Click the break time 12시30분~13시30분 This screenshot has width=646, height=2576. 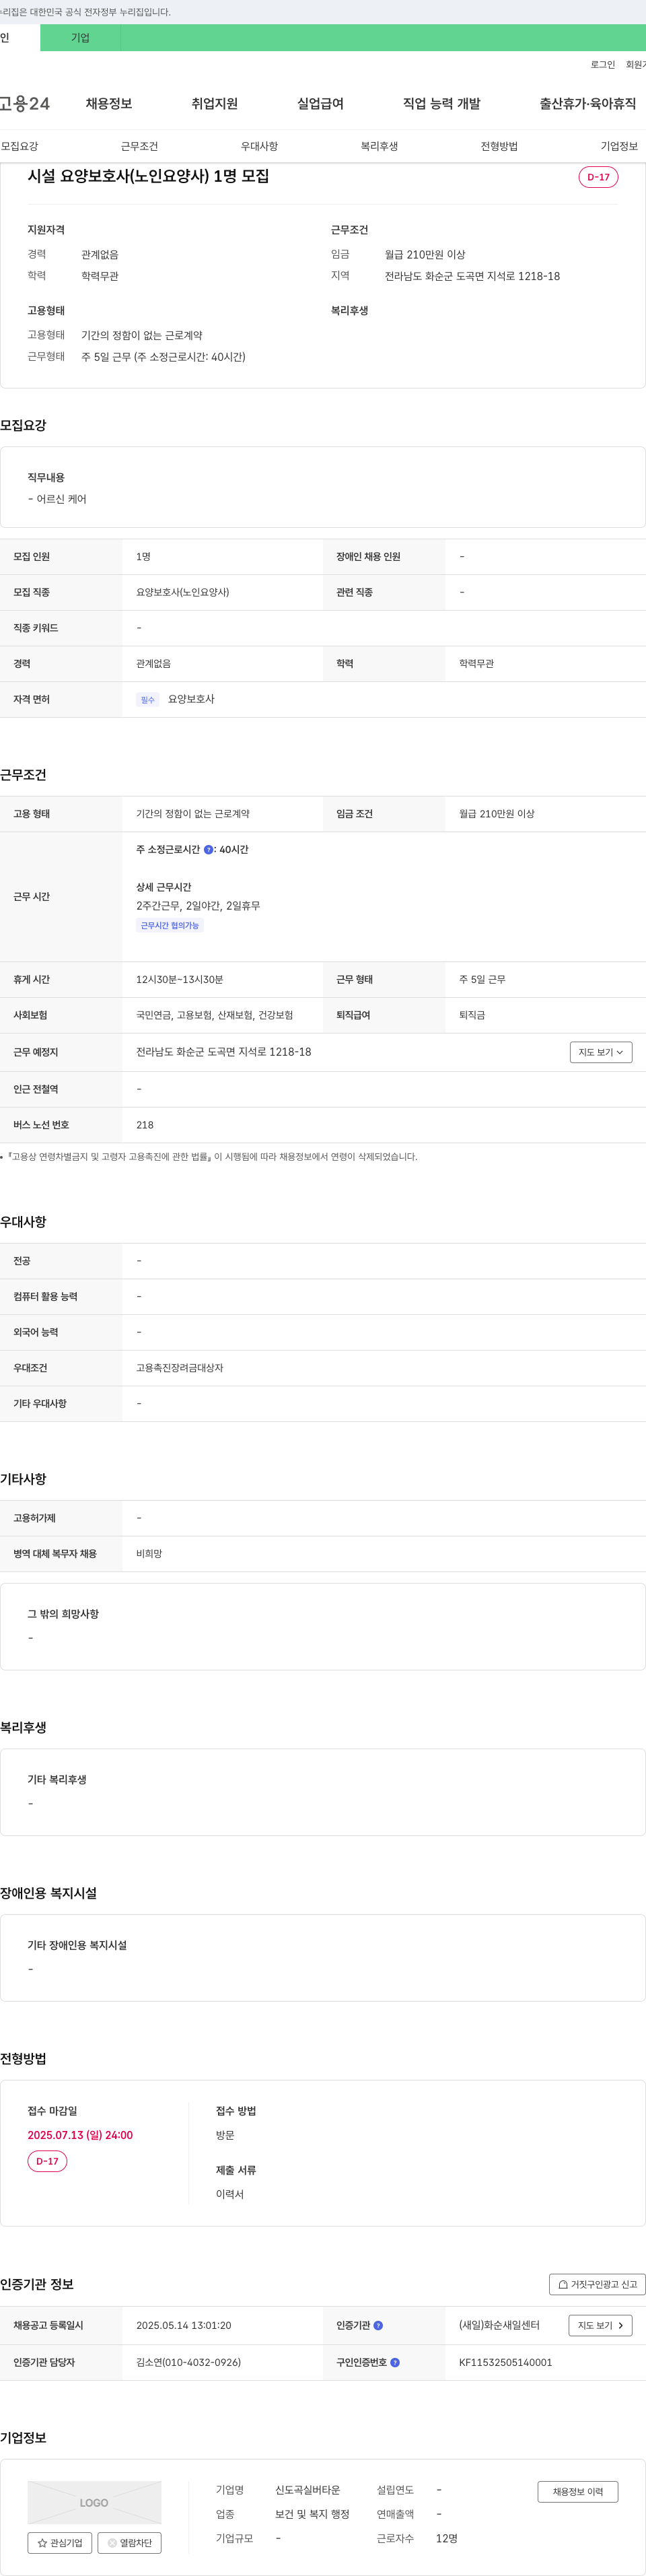click(179, 979)
